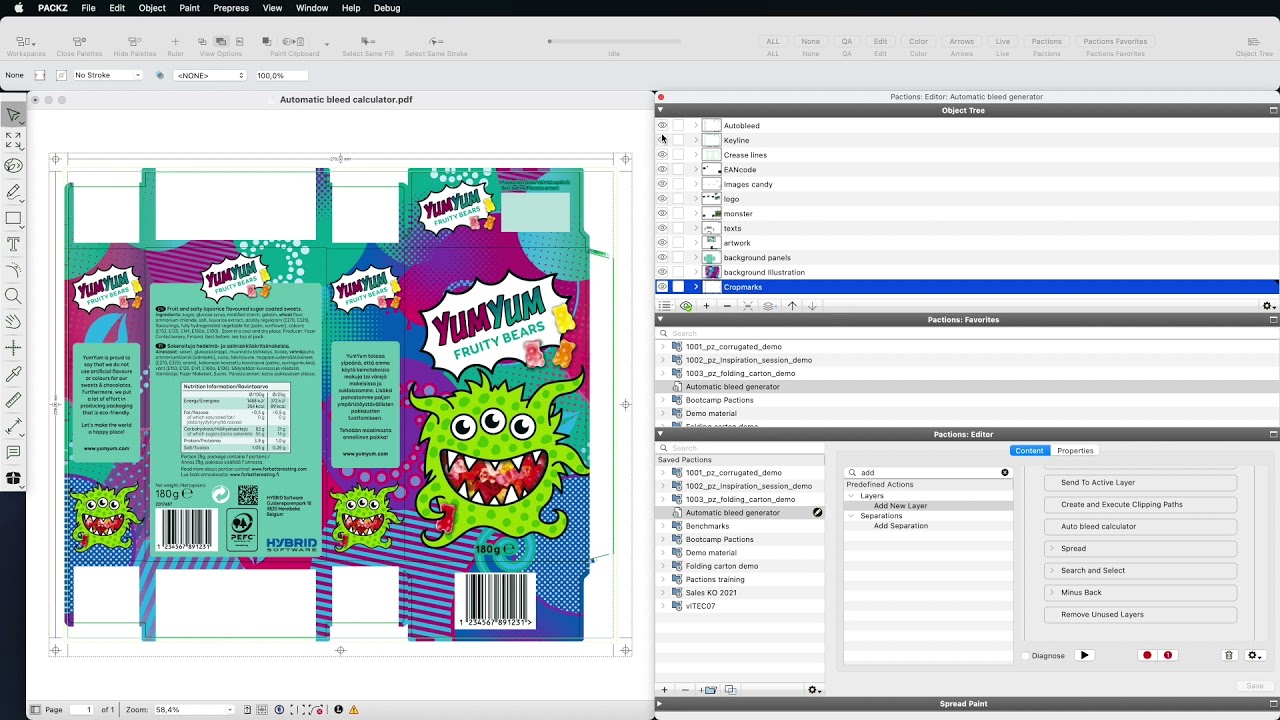Duplicate the selected saved Paction
The image size is (1280, 720).
click(x=730, y=690)
